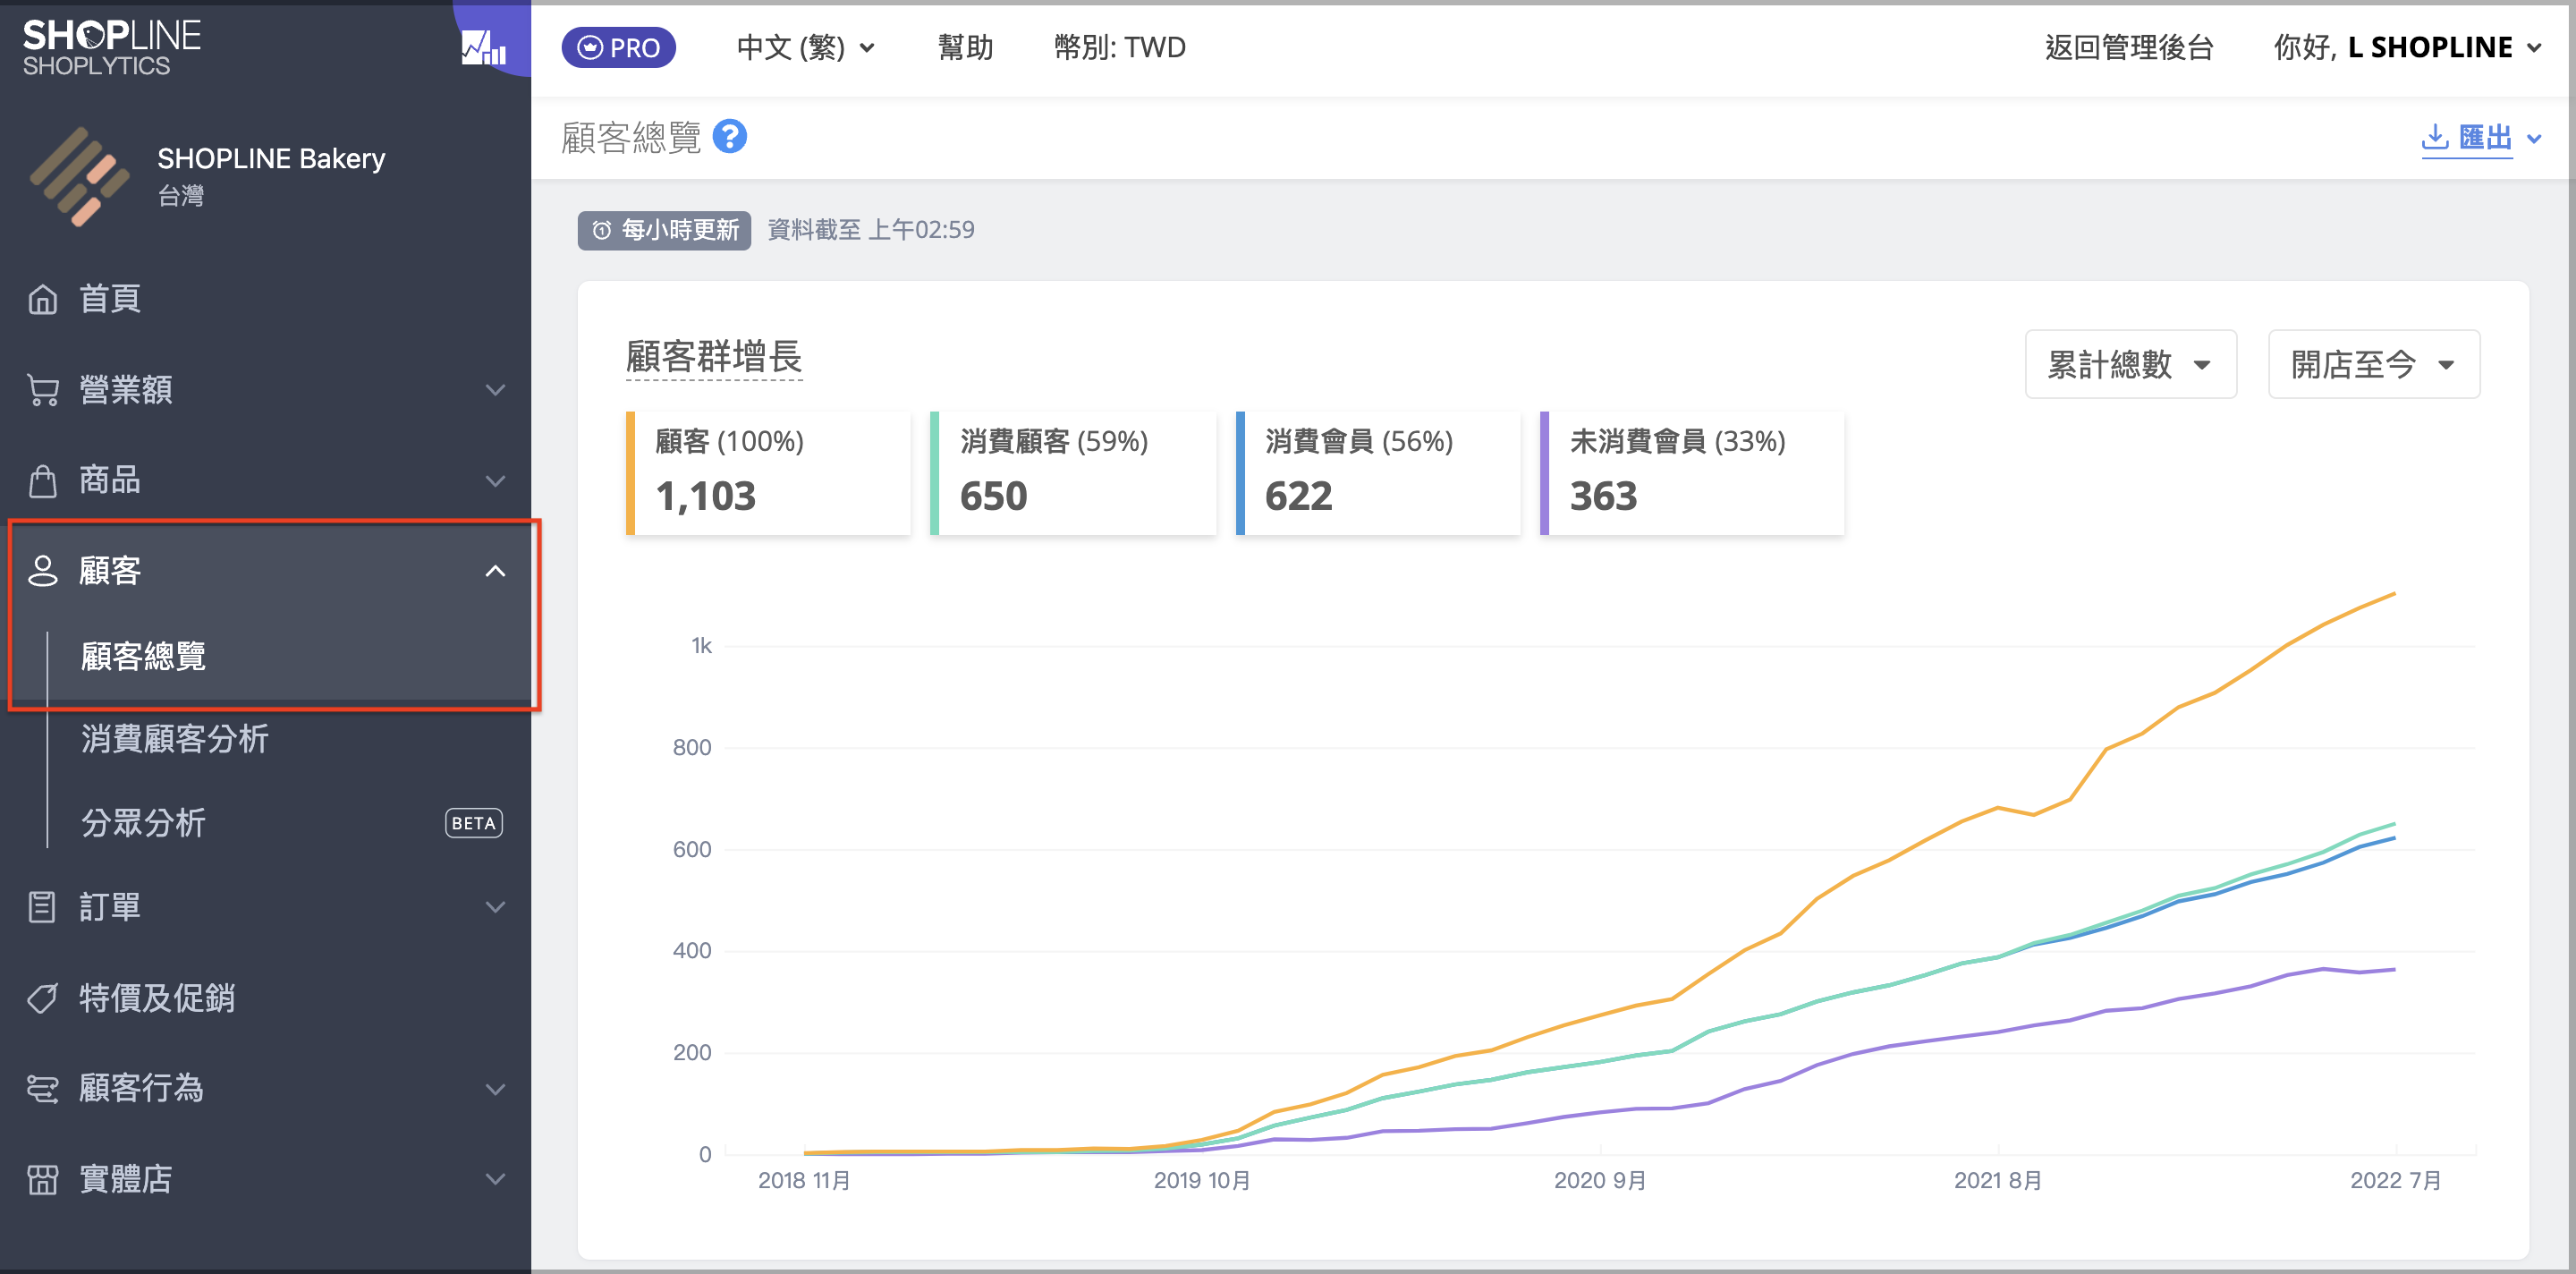2576x1274 pixels.
Task: Click the BETA badge on 分眾分析
Action: (x=473, y=822)
